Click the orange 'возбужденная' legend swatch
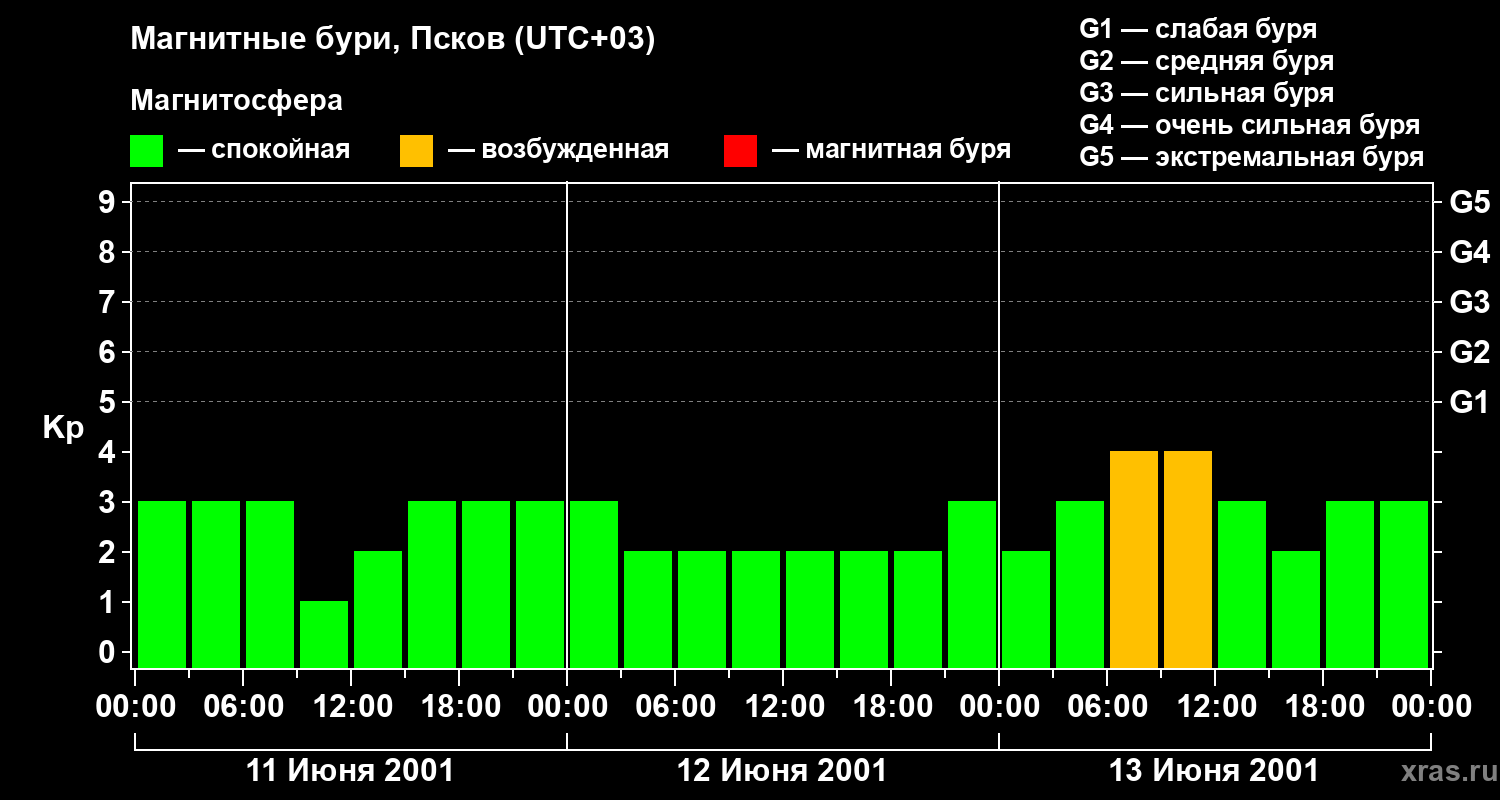 tap(416, 151)
